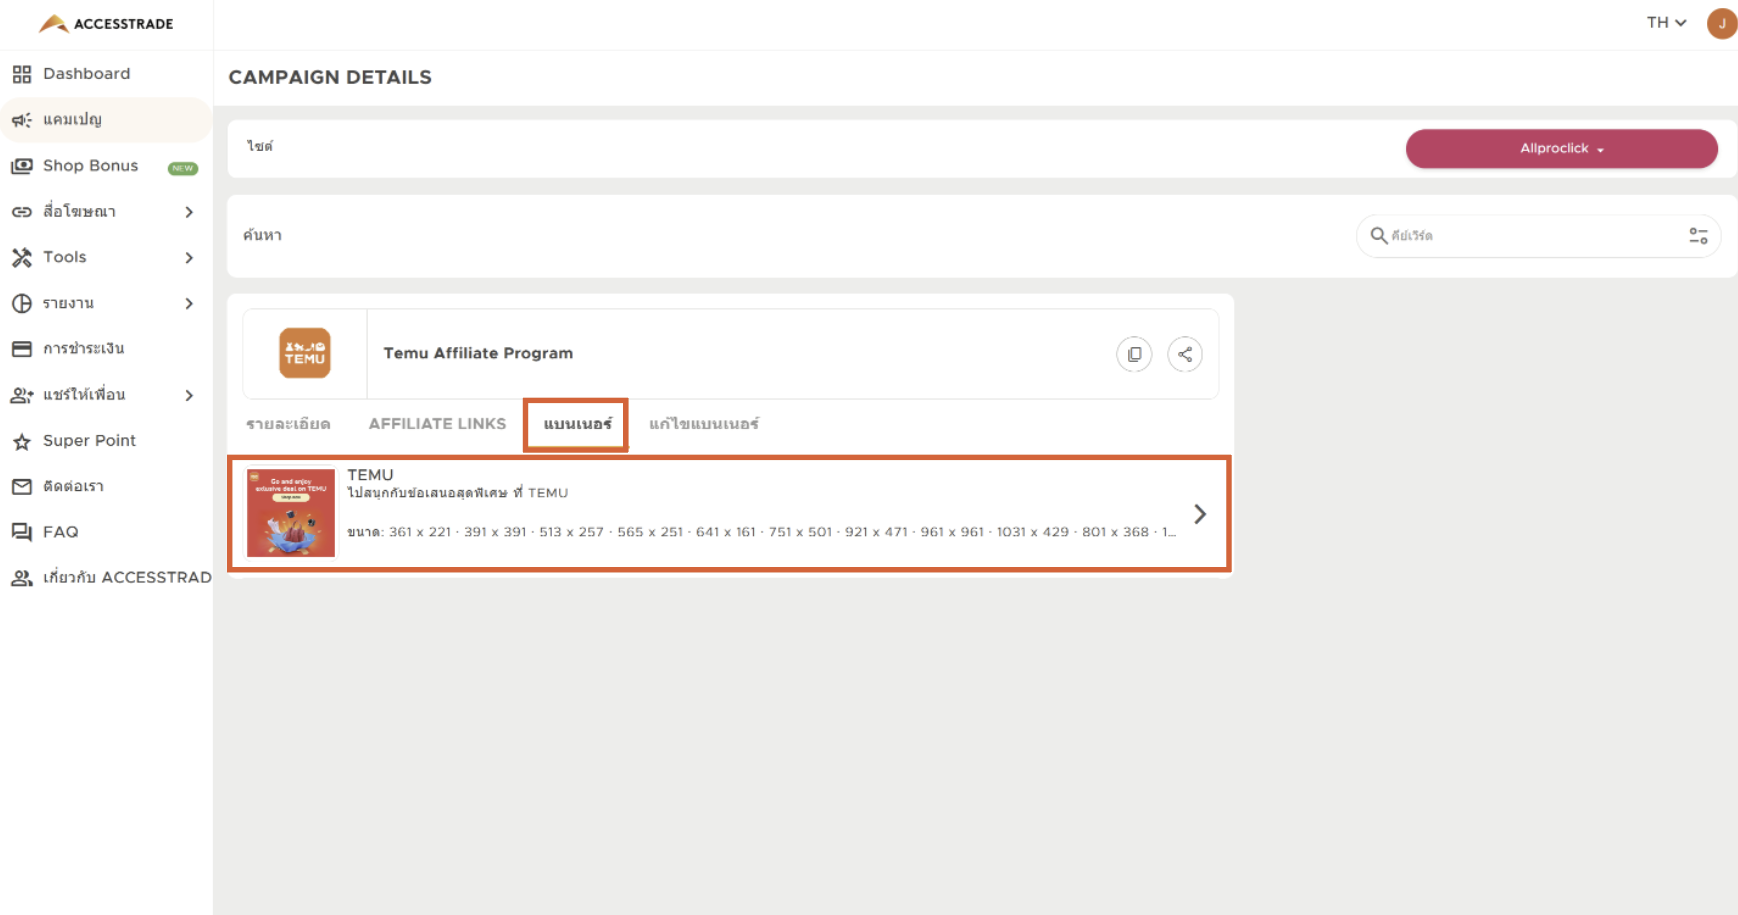Click the link icon beside สื่อโฆษณา
The height and width of the screenshot is (915, 1738).
tap(22, 212)
